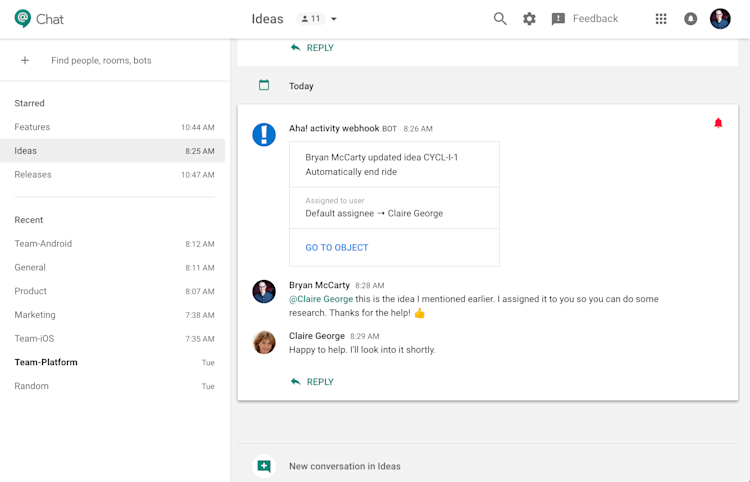Click the Feedback speech bubble icon
This screenshot has width=750, height=482.
pos(558,19)
